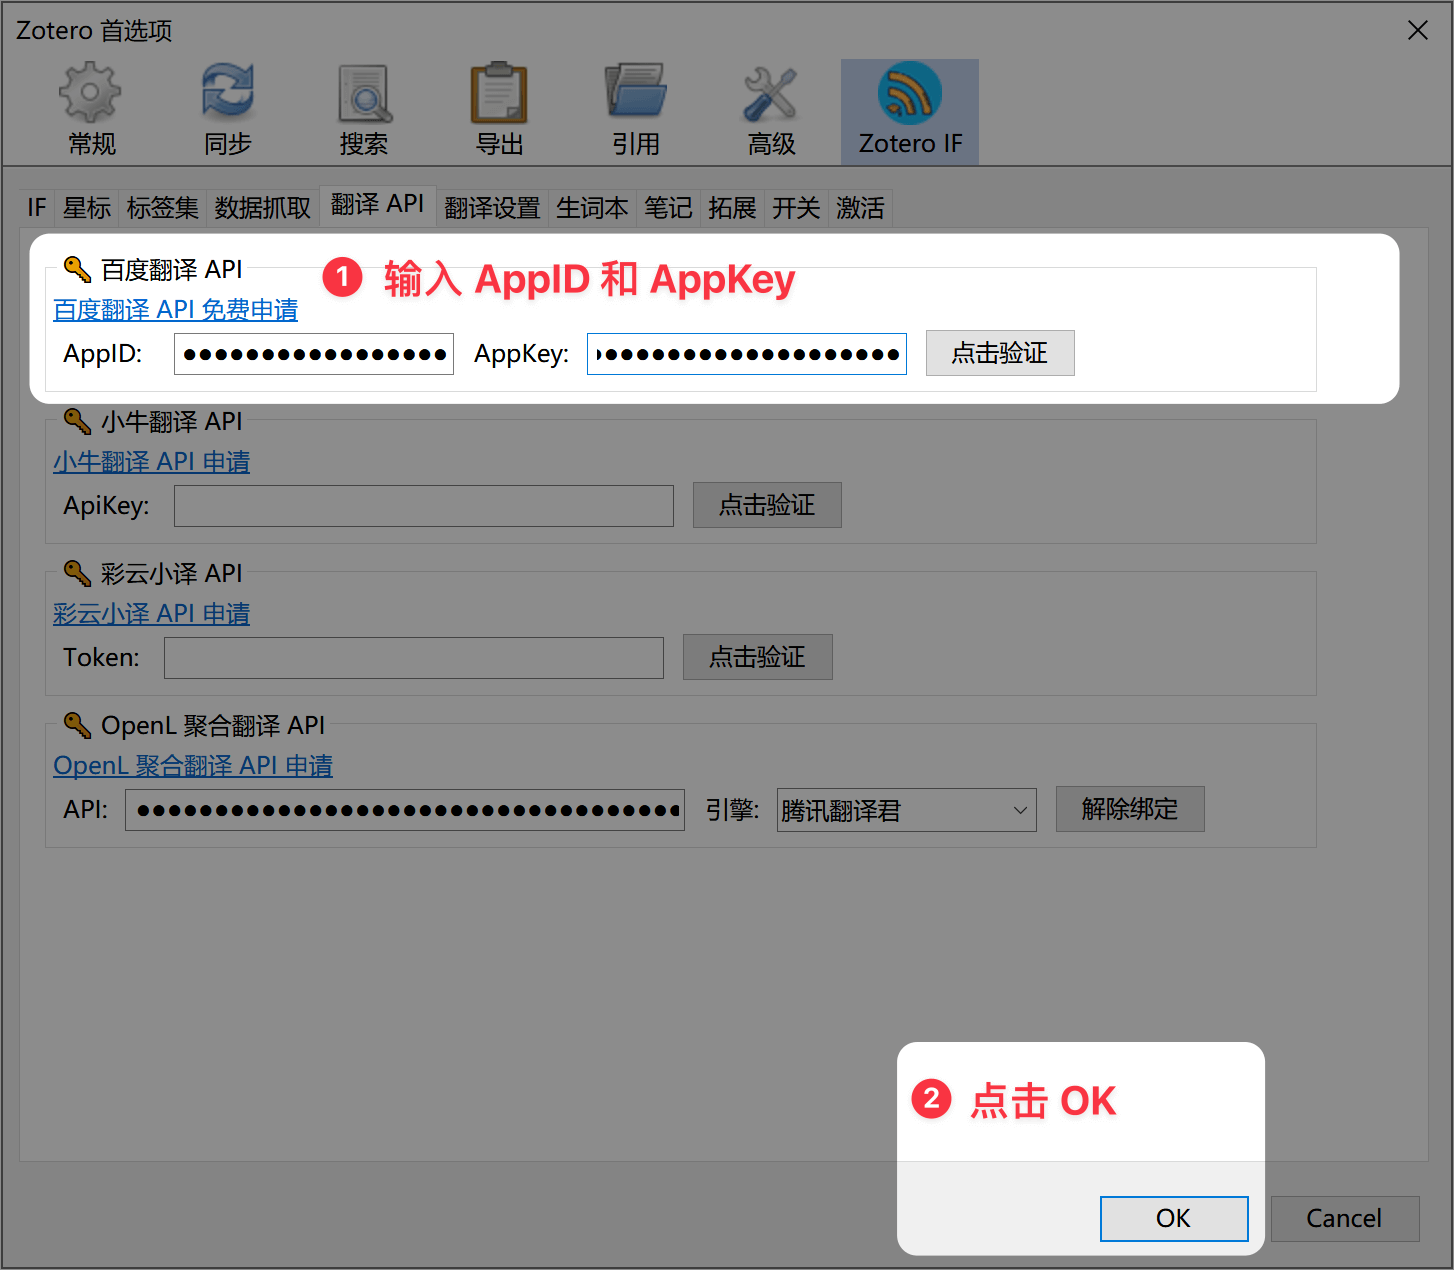Switch to the 生词本 tab

coord(592,208)
